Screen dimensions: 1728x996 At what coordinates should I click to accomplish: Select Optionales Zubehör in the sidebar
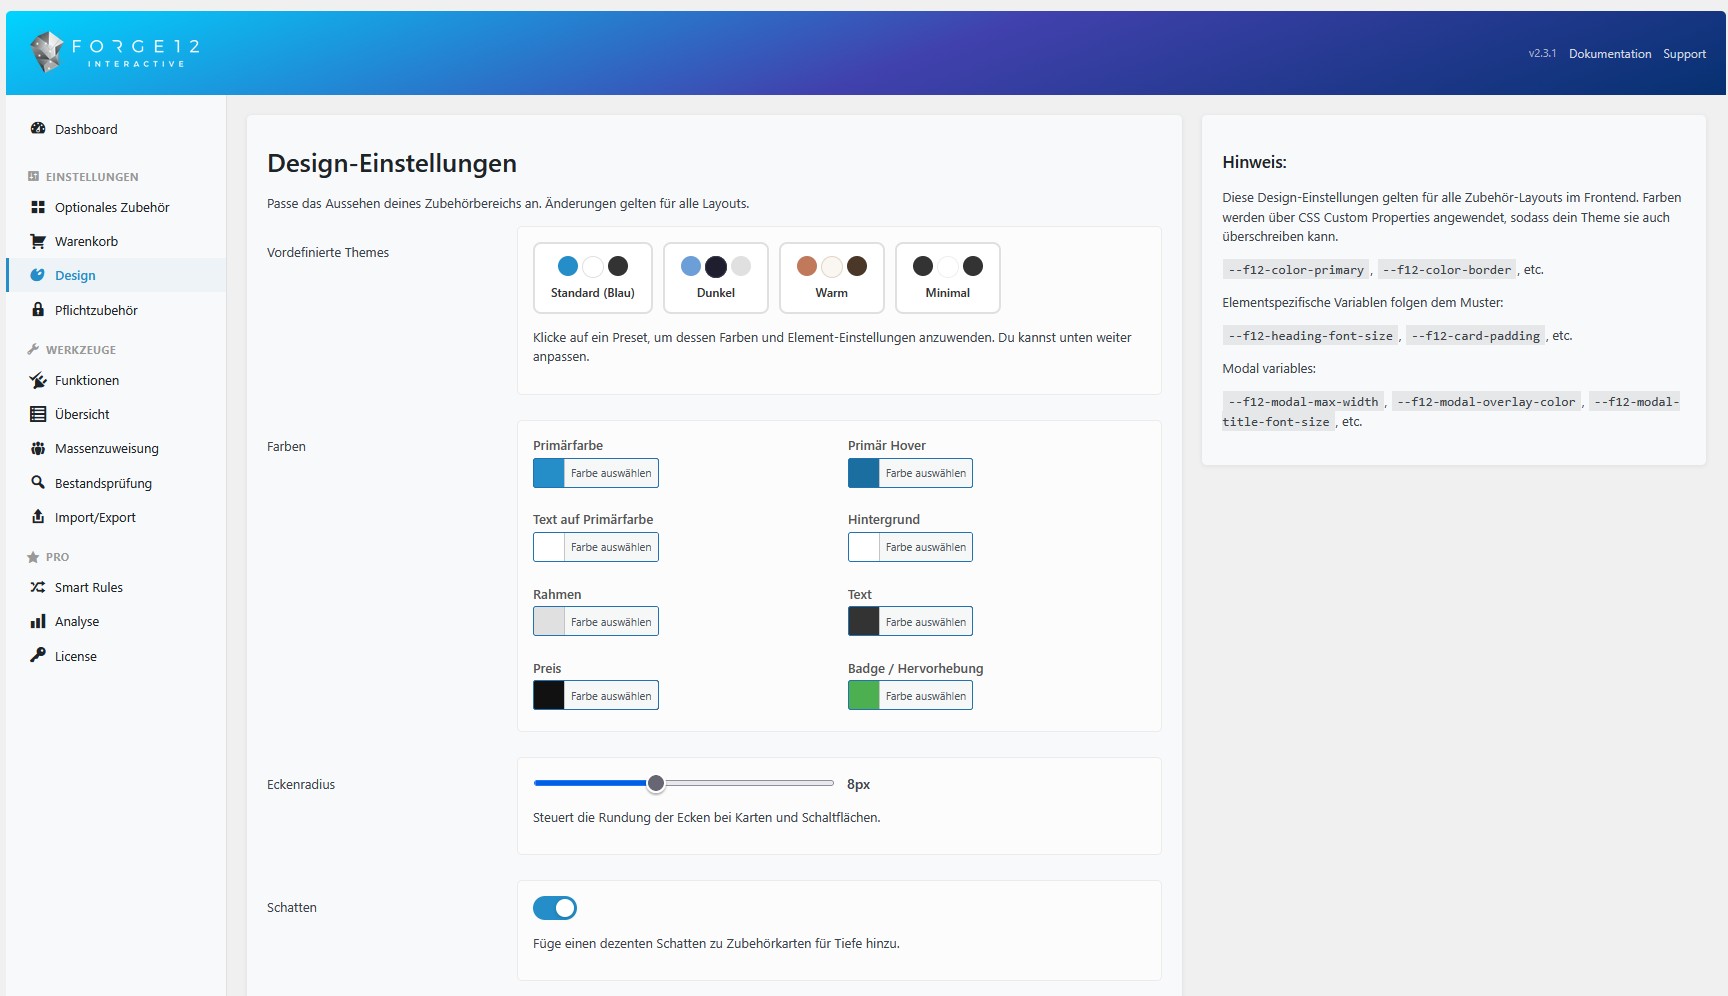[110, 207]
